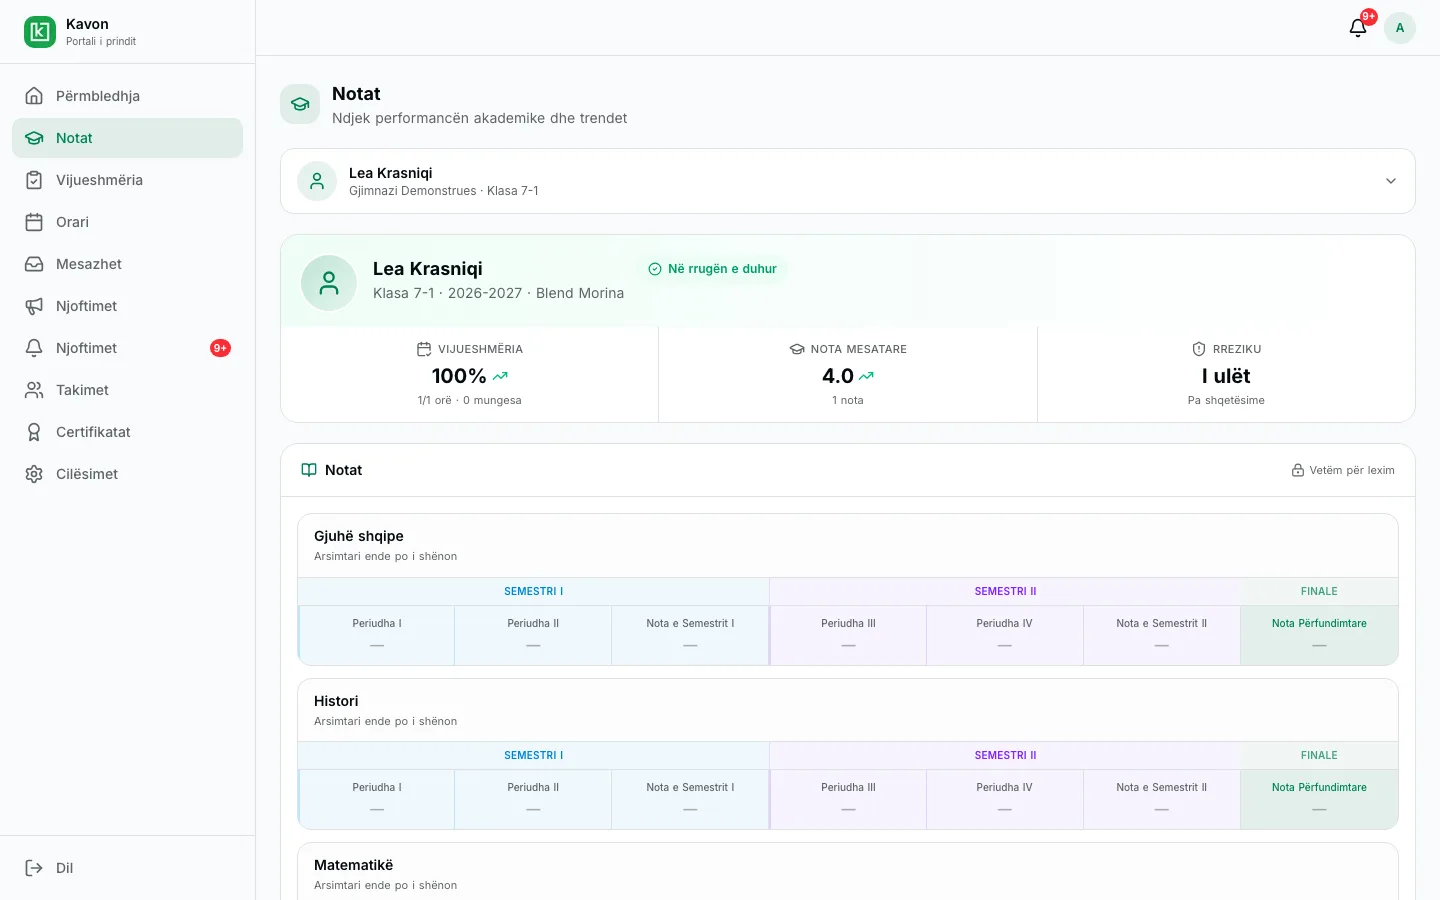Click "SEMESTRI I" header in Histori table
The width and height of the screenshot is (1440, 900).
tap(533, 755)
